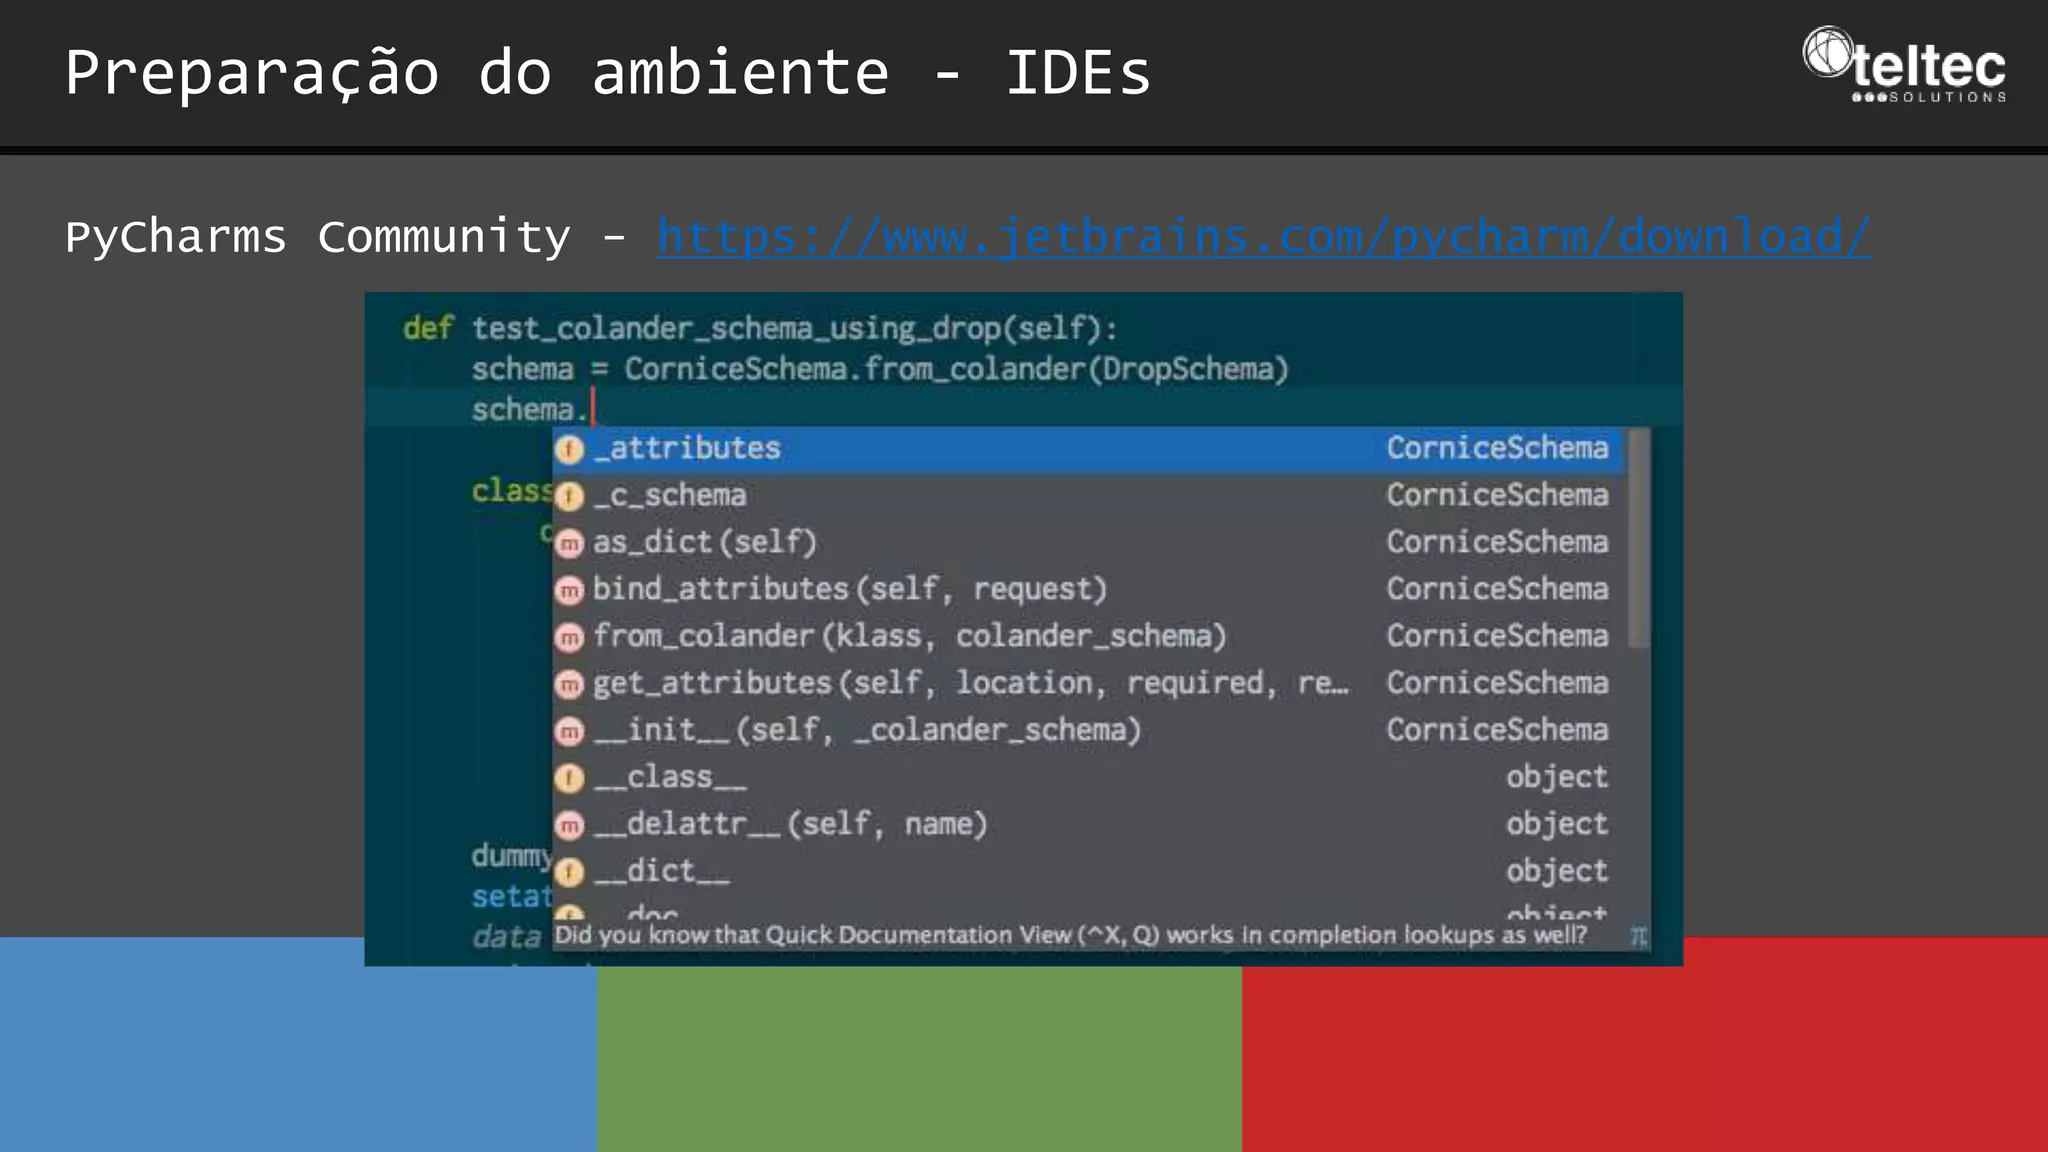Screen dimensions: 2048x1152
Task: Choose bind_attributes(self, request) completion
Action: click(1088, 590)
